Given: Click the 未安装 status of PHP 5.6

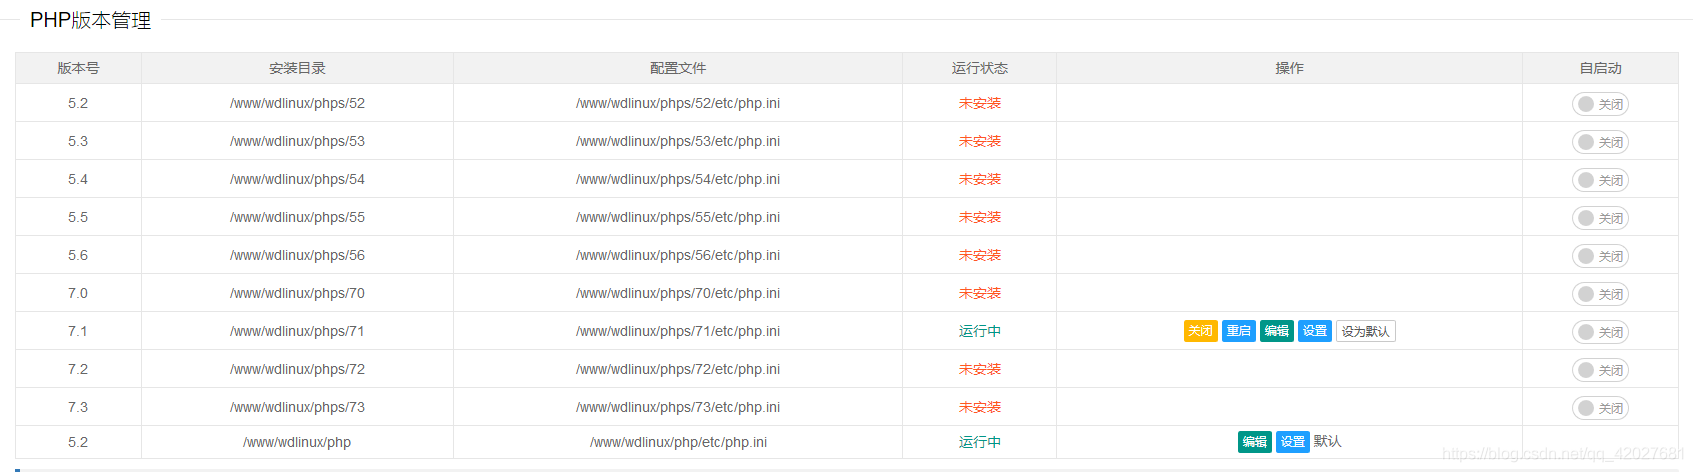Looking at the screenshot, I should click(x=980, y=255).
